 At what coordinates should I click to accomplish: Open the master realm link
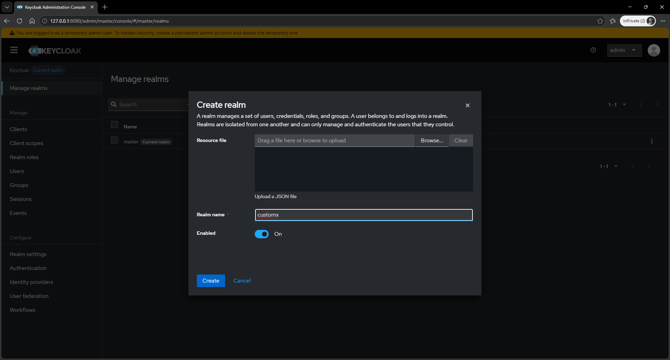click(x=131, y=142)
